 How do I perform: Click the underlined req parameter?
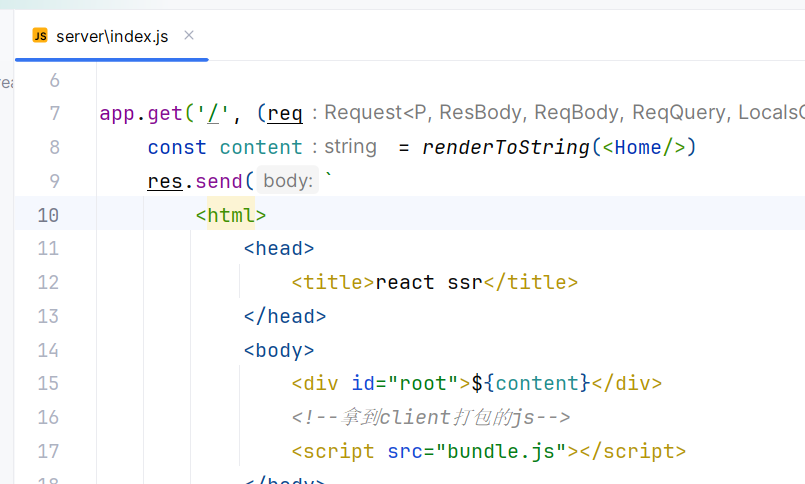285,113
